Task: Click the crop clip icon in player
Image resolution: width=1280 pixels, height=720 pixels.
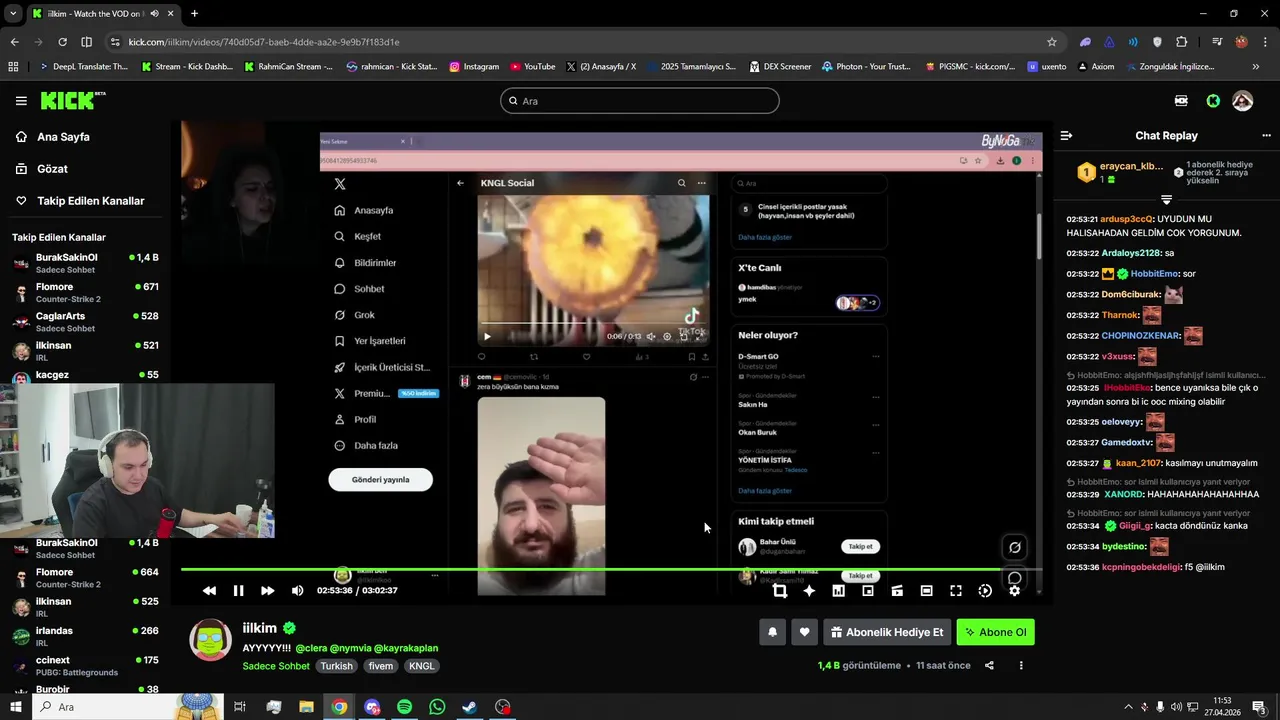Action: [780, 591]
